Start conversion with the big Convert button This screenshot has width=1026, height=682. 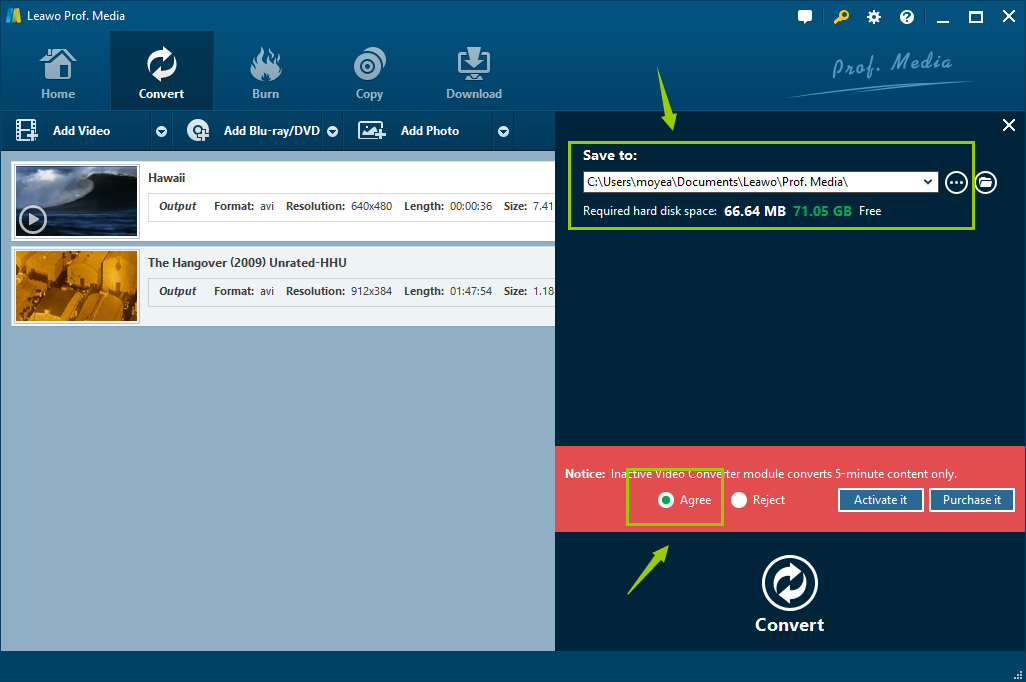[x=789, y=594]
